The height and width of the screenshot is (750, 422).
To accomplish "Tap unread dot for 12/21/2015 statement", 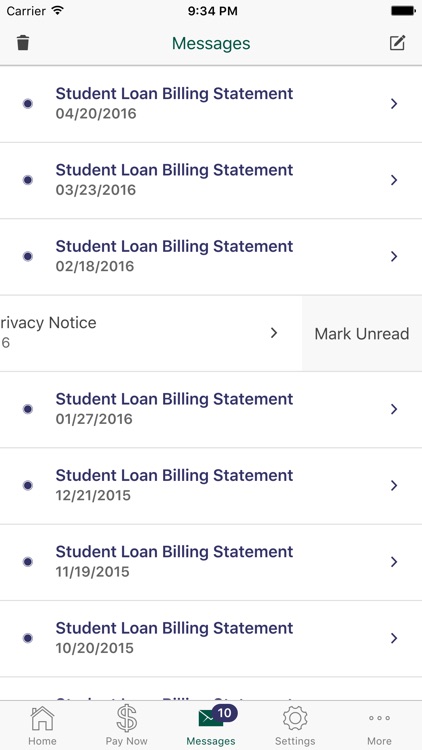I will point(28,485).
